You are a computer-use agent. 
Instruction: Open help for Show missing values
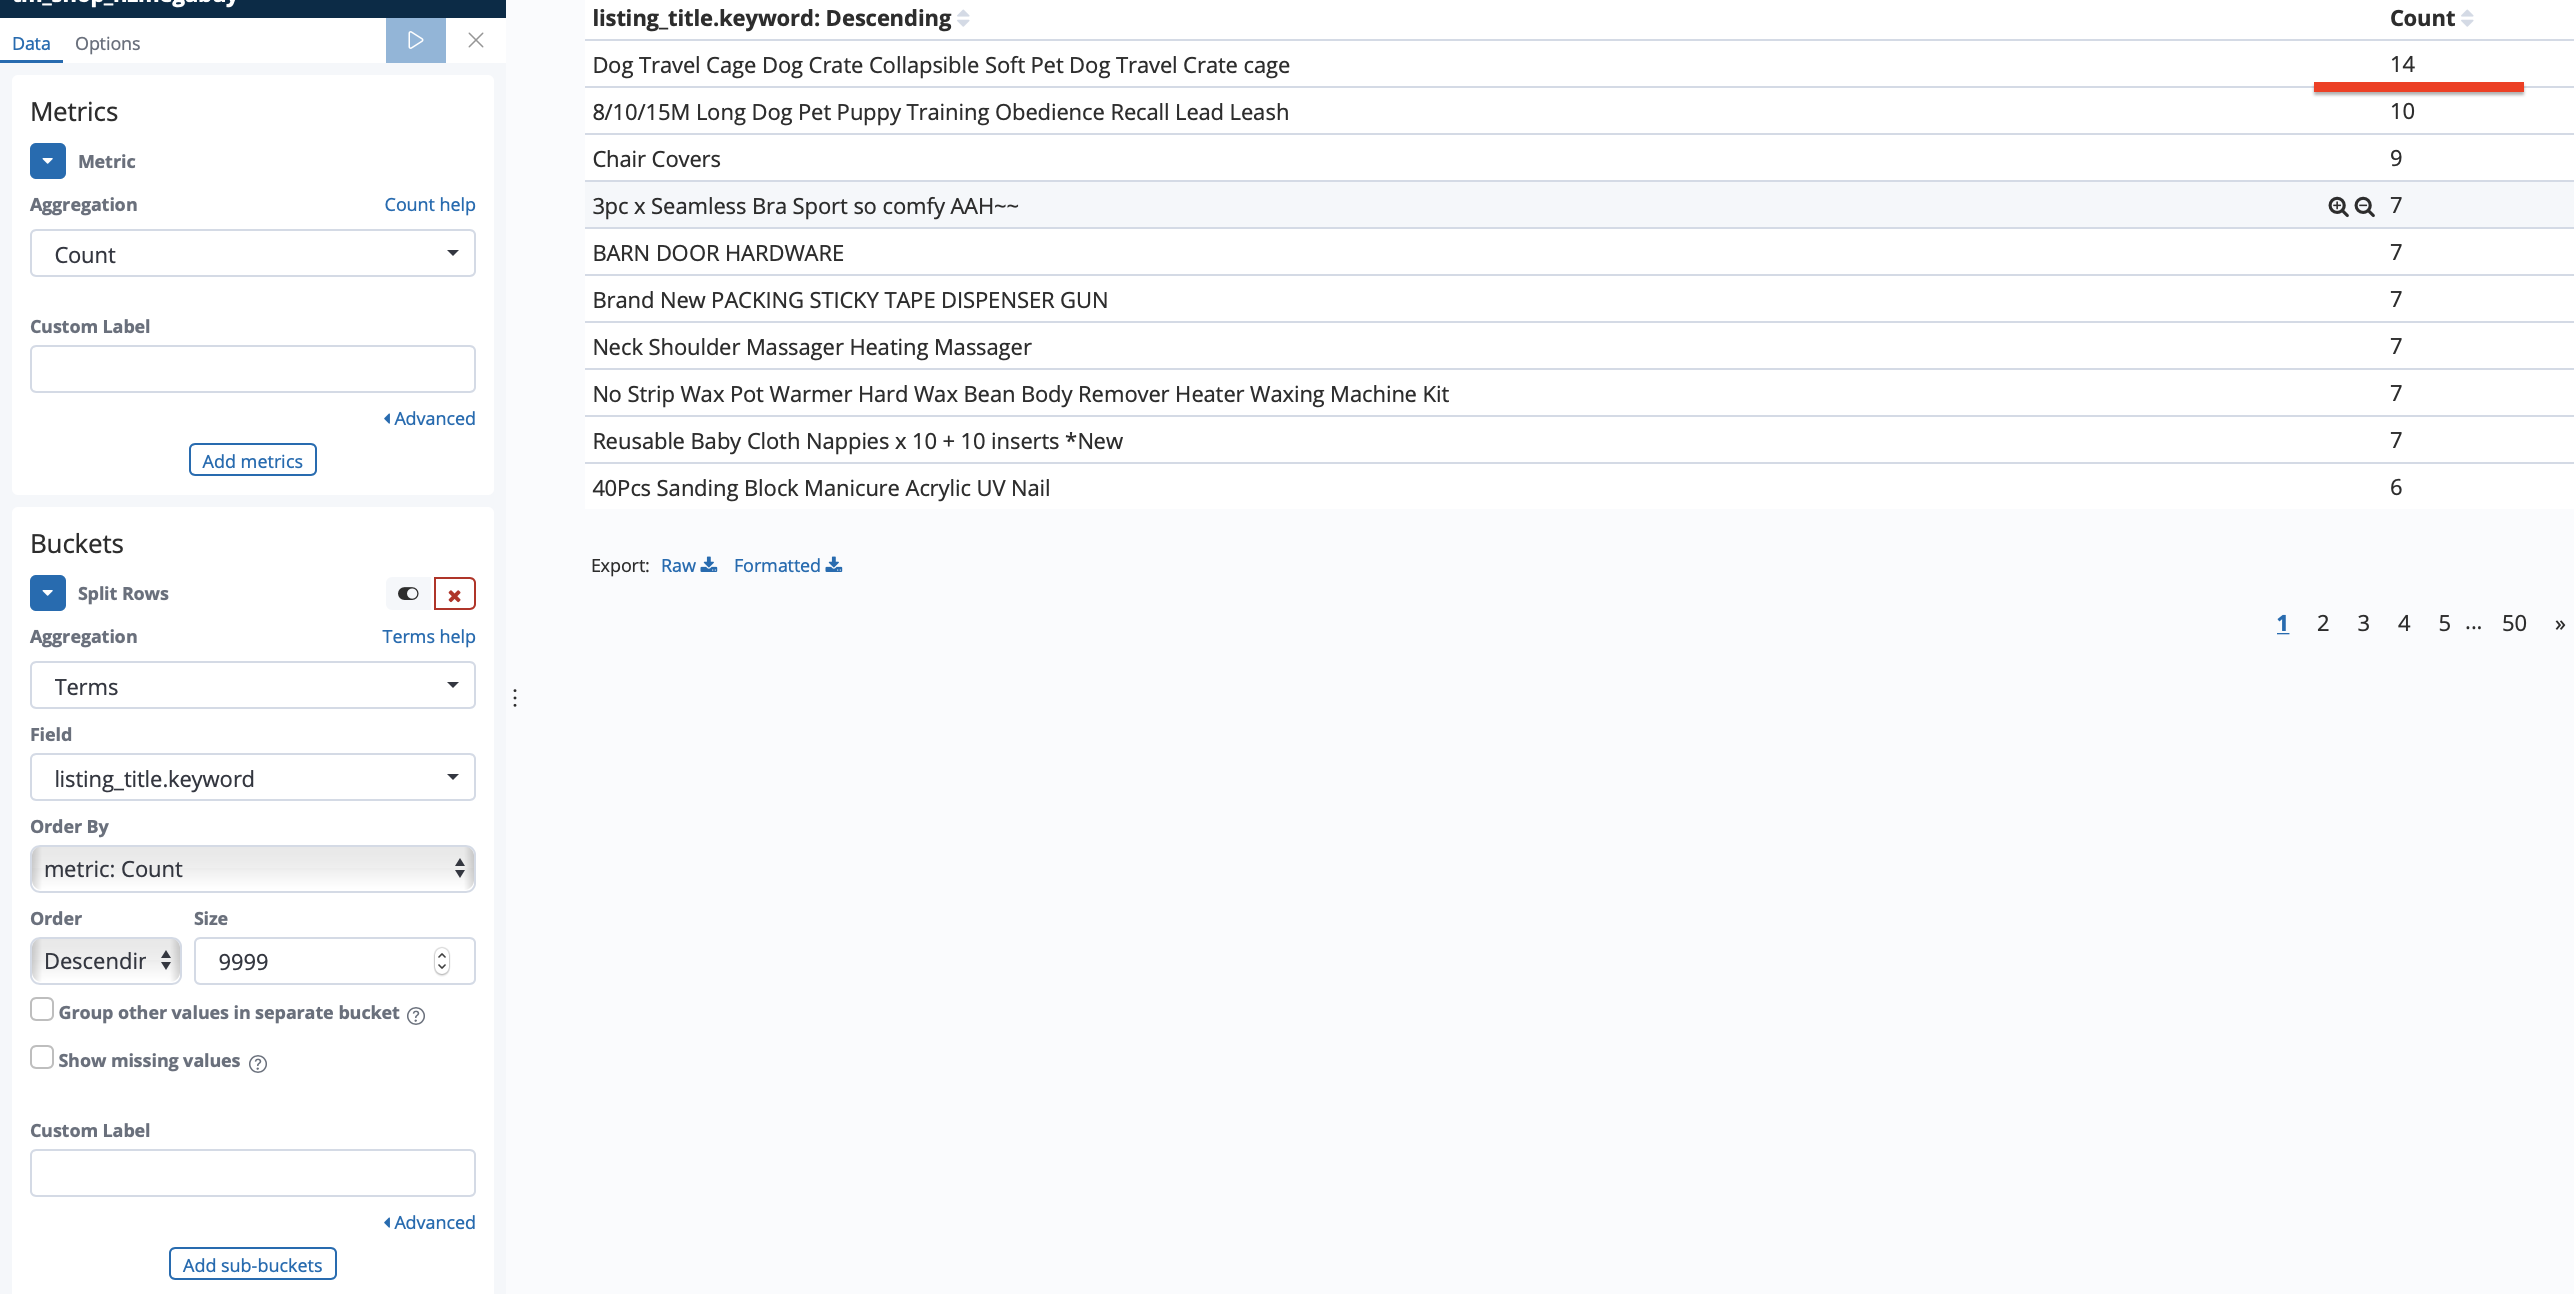258,1064
